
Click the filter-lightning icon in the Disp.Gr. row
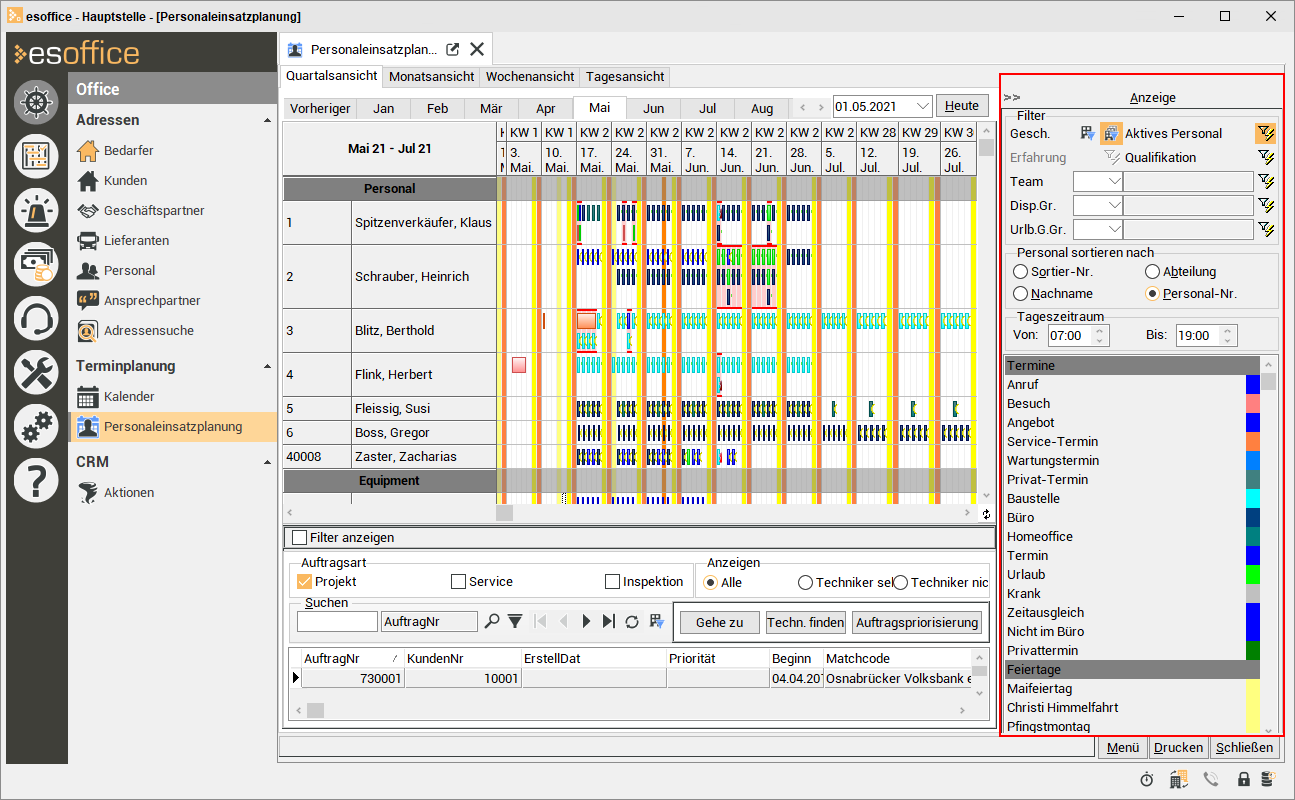pyautogui.click(x=1267, y=205)
